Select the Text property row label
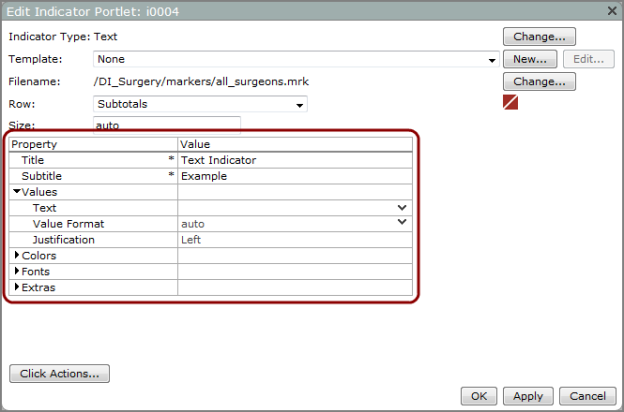 click(x=45, y=208)
